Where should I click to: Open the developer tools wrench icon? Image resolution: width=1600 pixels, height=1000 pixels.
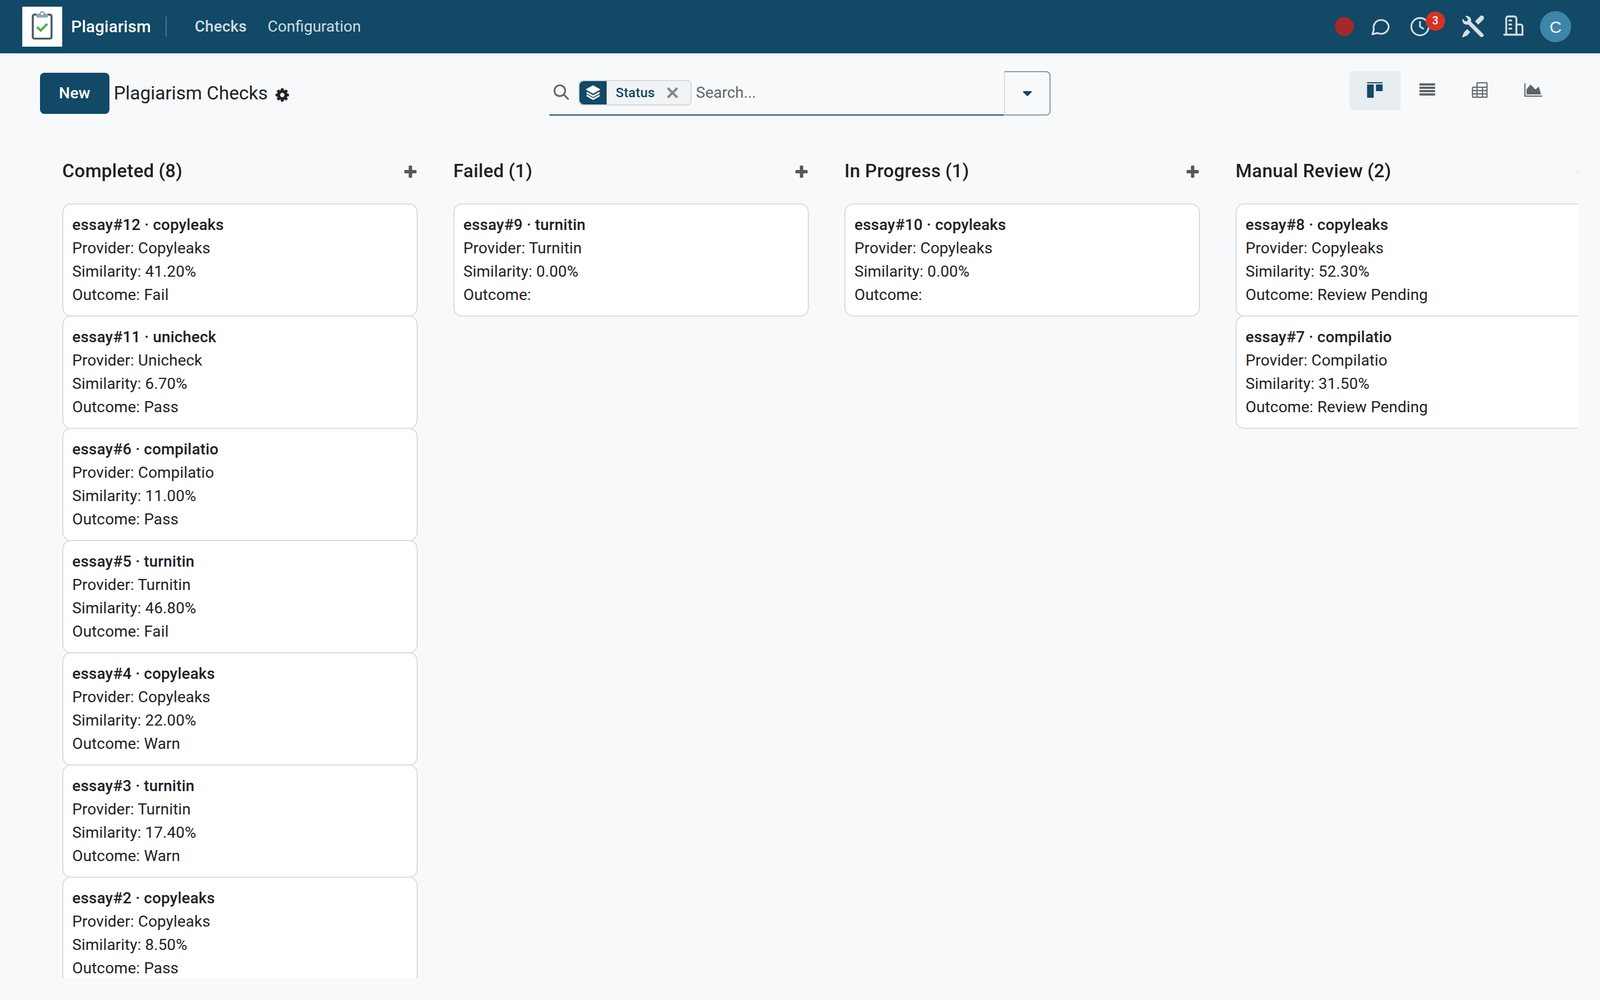tap(1472, 27)
